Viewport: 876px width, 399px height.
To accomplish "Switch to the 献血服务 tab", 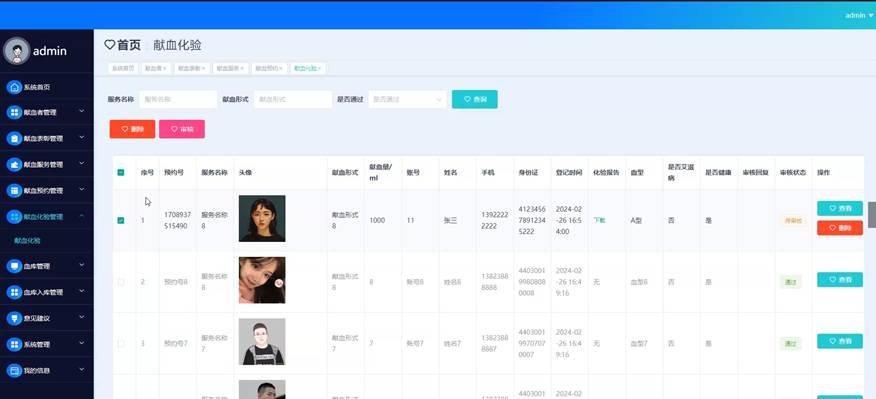I will click(x=231, y=68).
